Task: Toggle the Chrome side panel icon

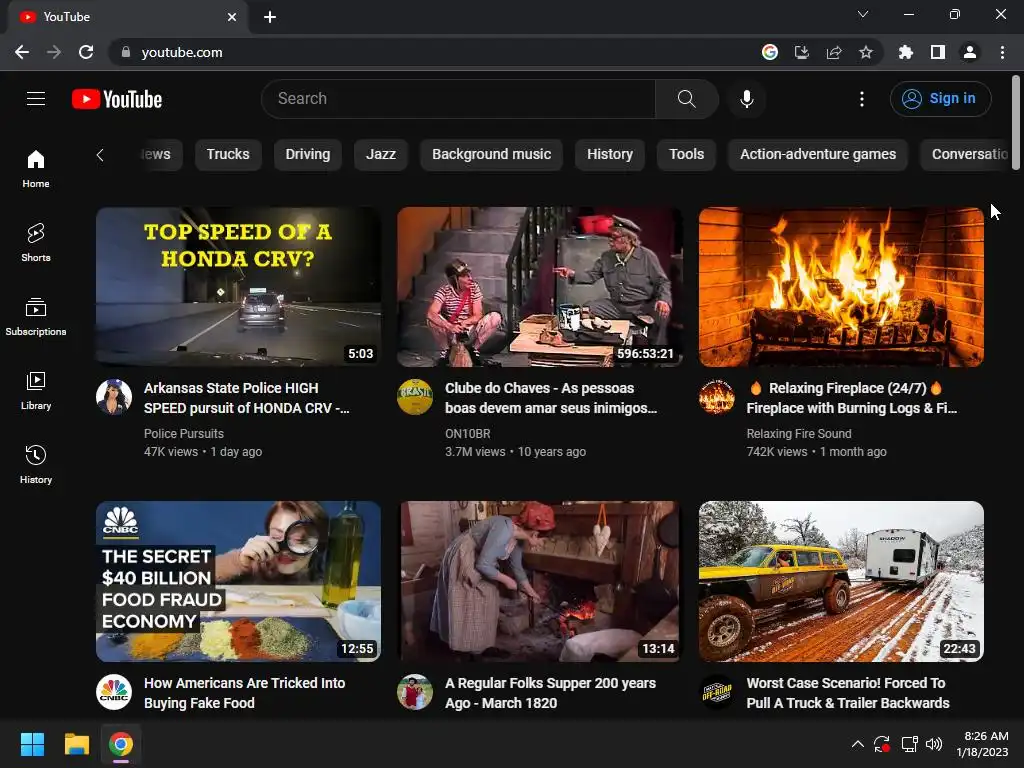Action: 938,52
